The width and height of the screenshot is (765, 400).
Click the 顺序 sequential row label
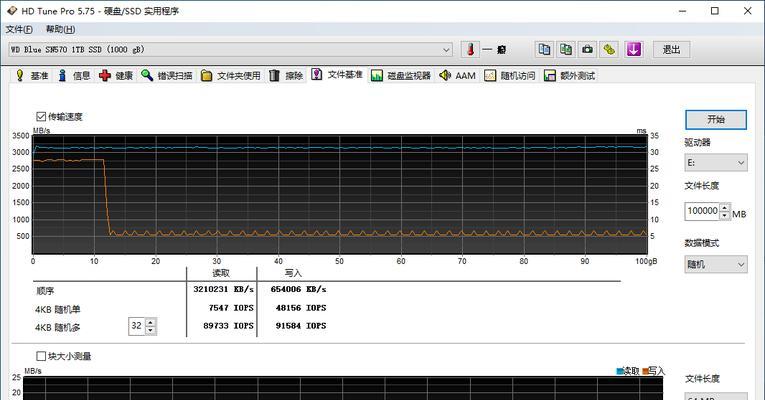[x=45, y=291]
